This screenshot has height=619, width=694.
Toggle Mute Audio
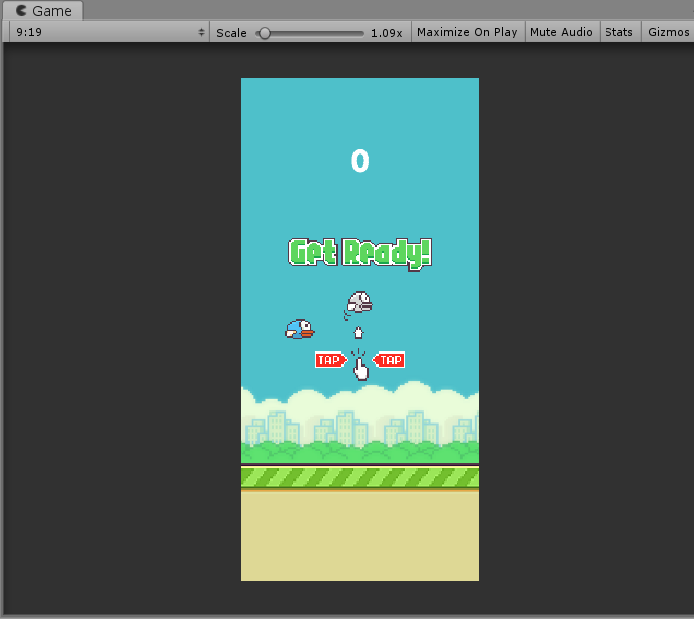(x=561, y=32)
